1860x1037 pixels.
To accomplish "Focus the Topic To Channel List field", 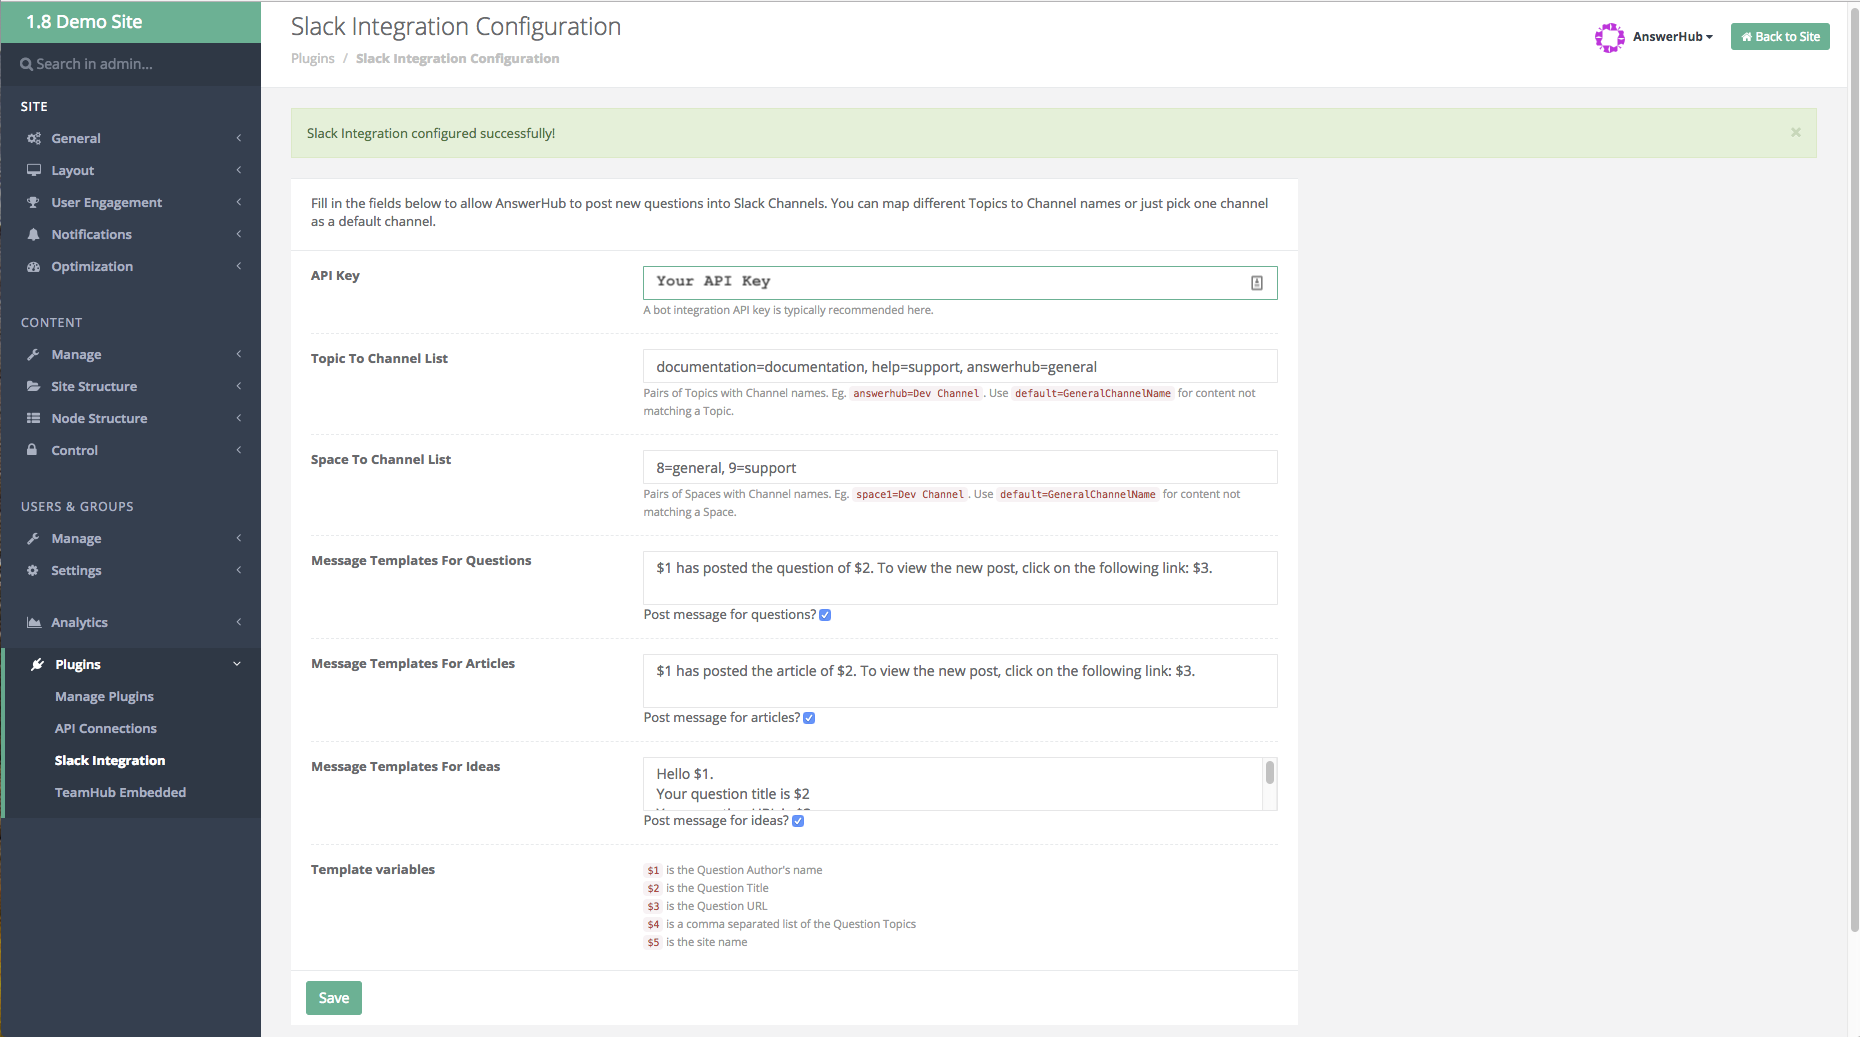I will [960, 366].
